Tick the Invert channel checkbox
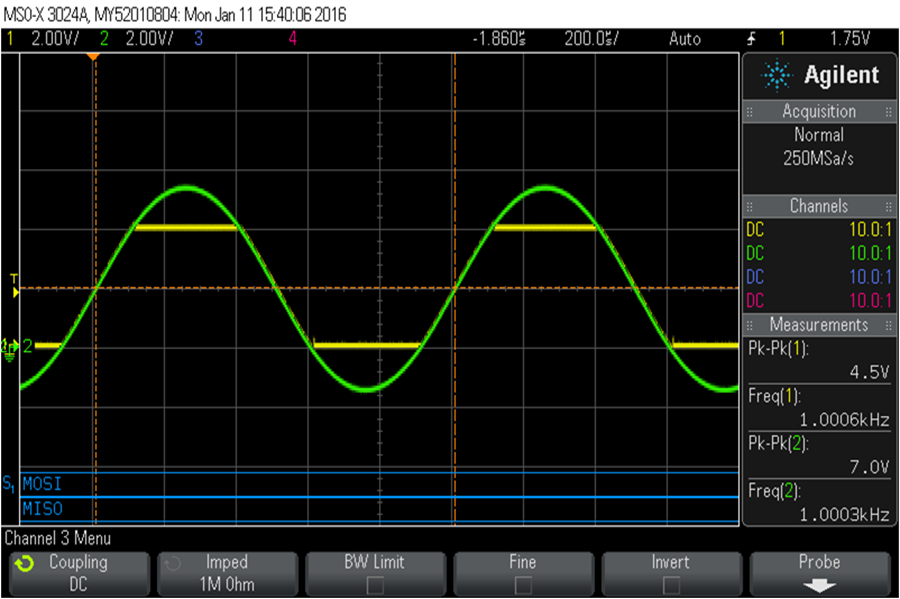Screen dimensions: 900x599 coord(671,585)
